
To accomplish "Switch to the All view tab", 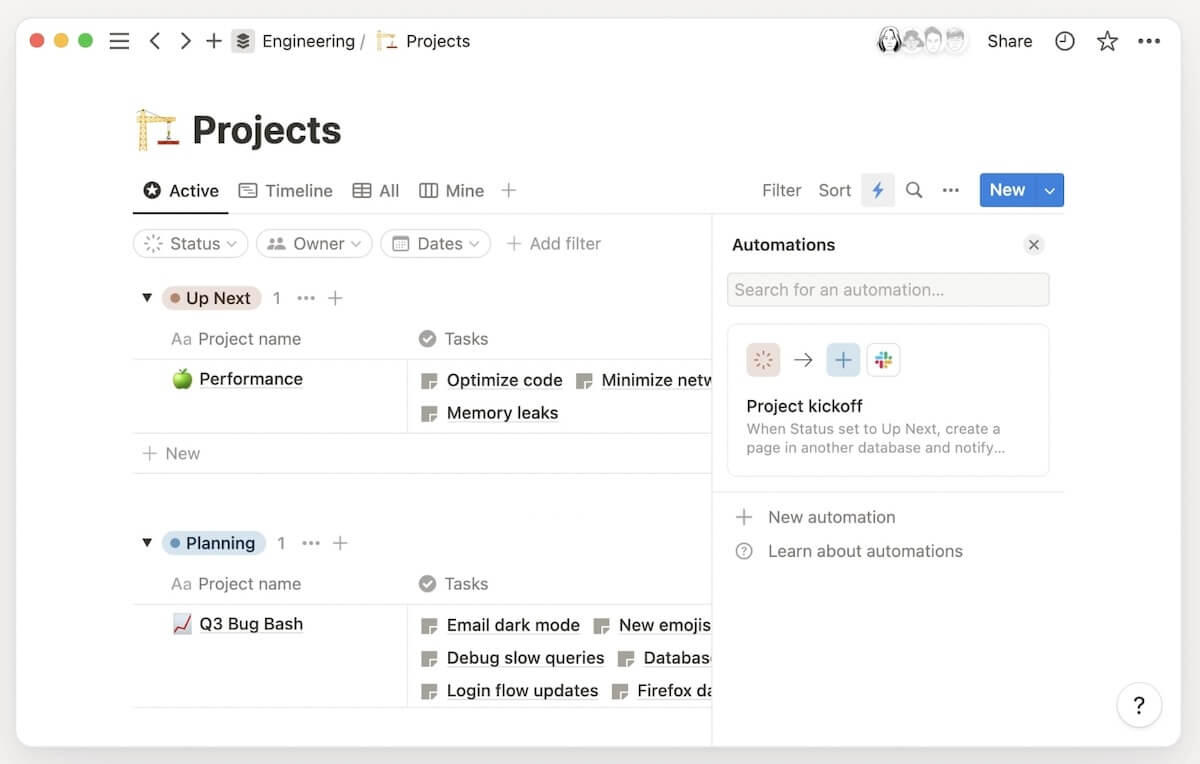I will point(376,190).
